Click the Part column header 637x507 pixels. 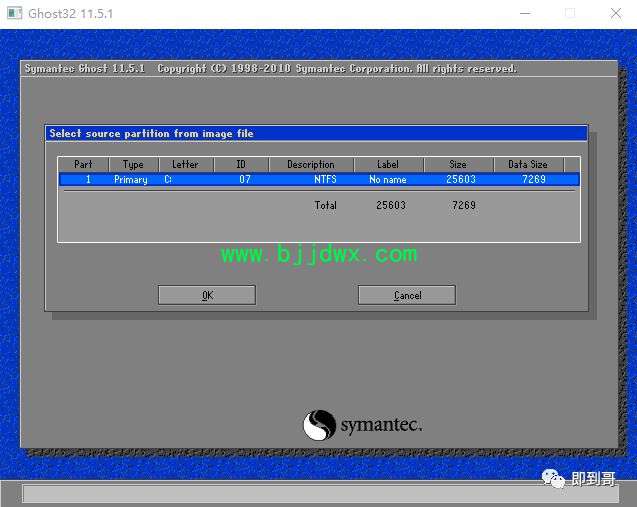click(83, 165)
